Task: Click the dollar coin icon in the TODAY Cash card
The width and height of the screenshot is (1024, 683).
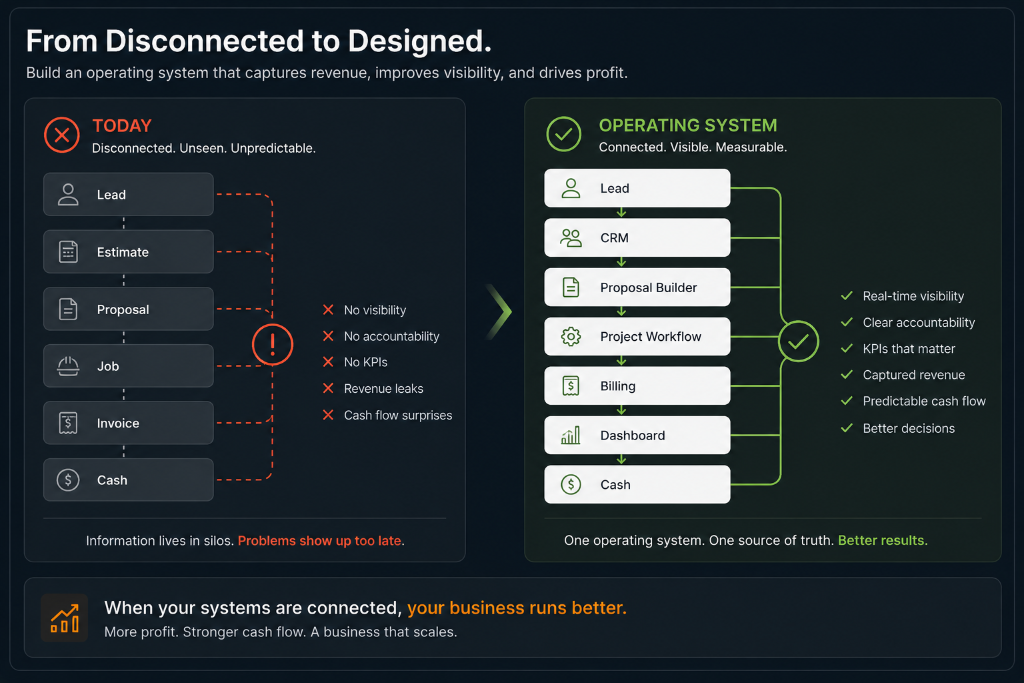Action: click(68, 480)
